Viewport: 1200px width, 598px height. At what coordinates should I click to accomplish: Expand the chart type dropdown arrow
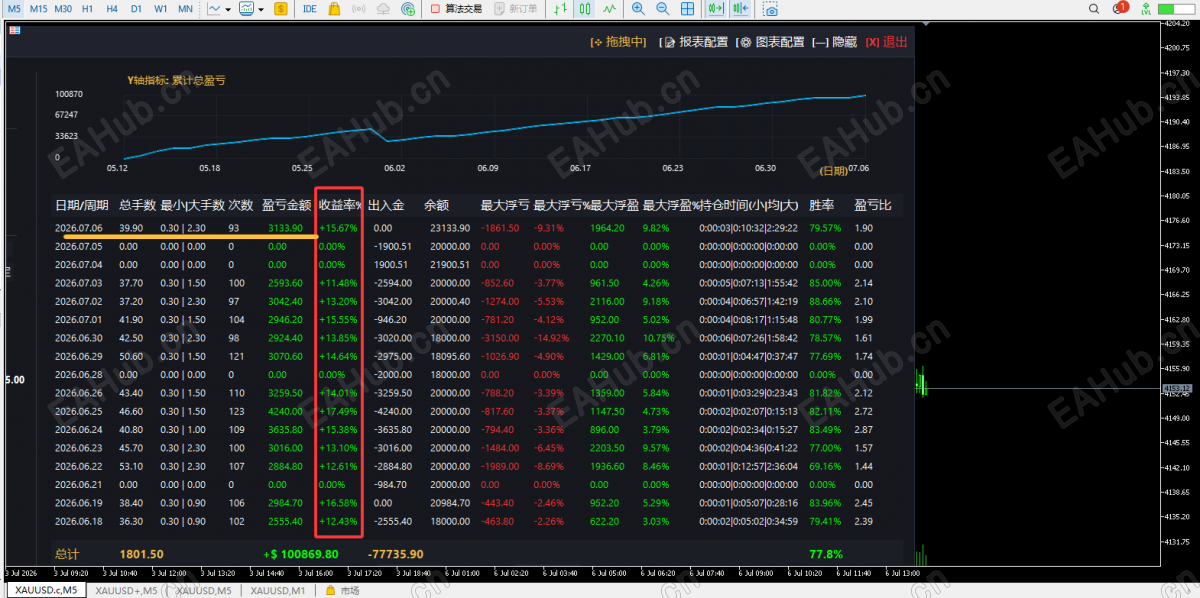(x=228, y=8)
